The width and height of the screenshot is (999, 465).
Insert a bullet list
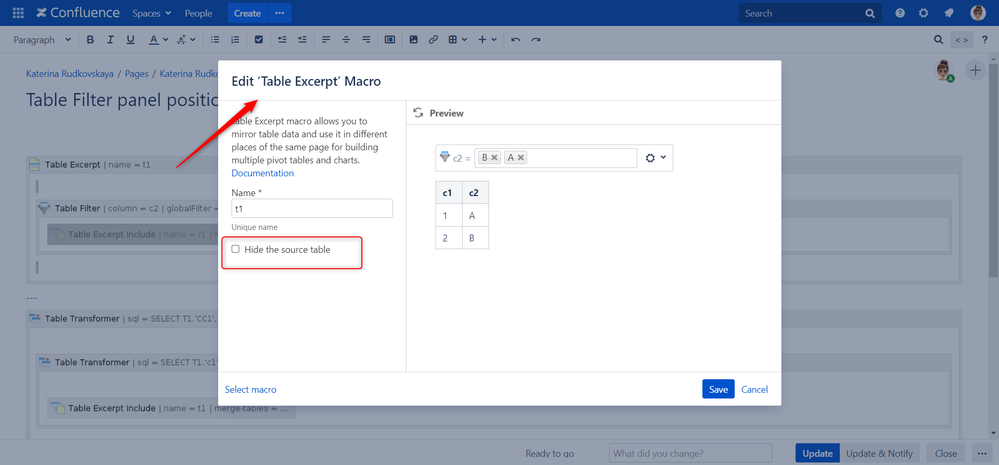[215, 39]
